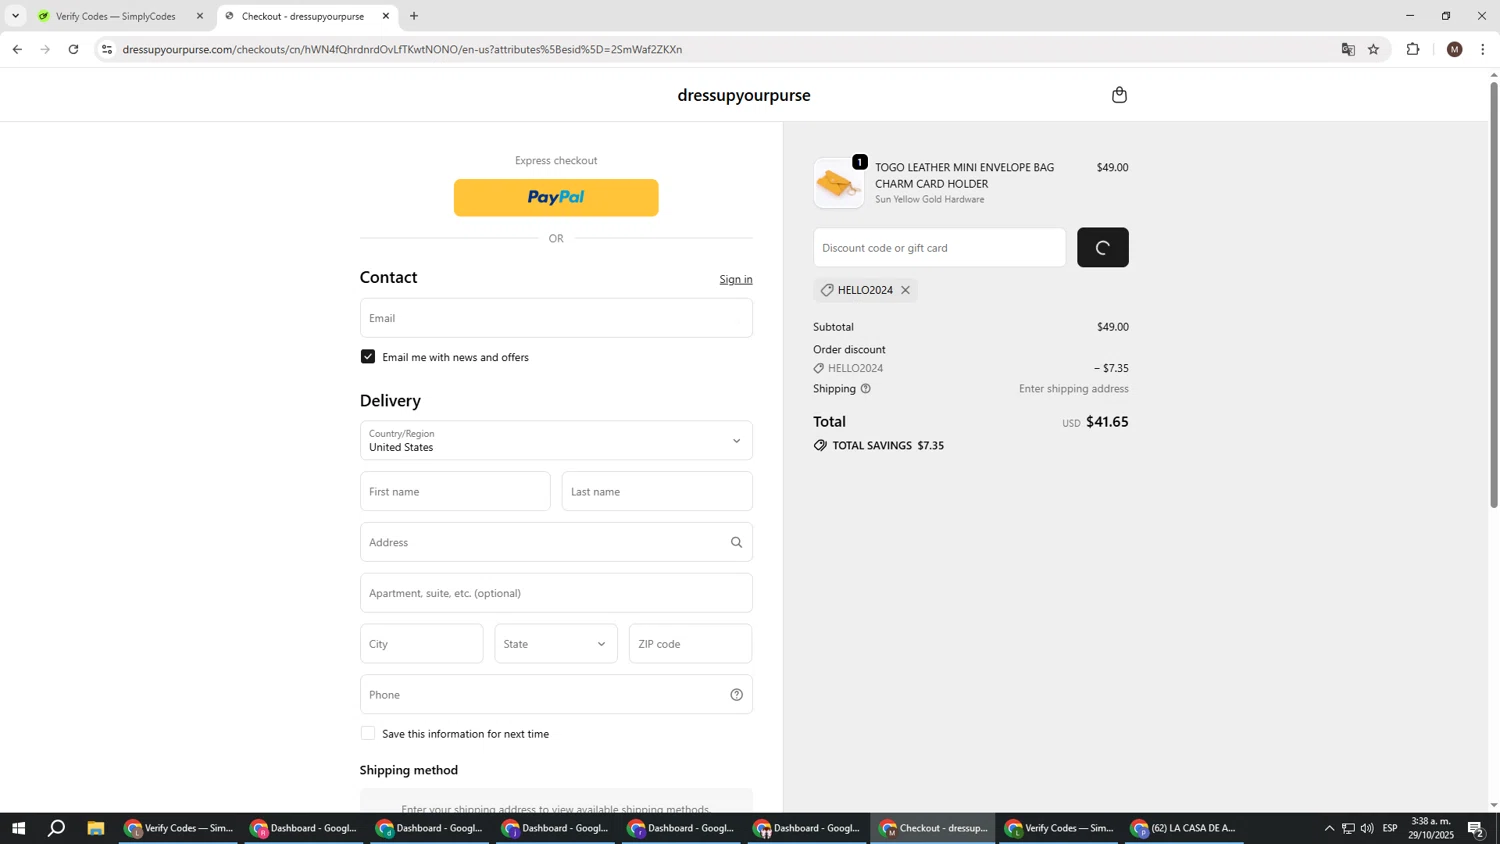Click the Discount code or gift card field
1500x844 pixels.
point(939,248)
